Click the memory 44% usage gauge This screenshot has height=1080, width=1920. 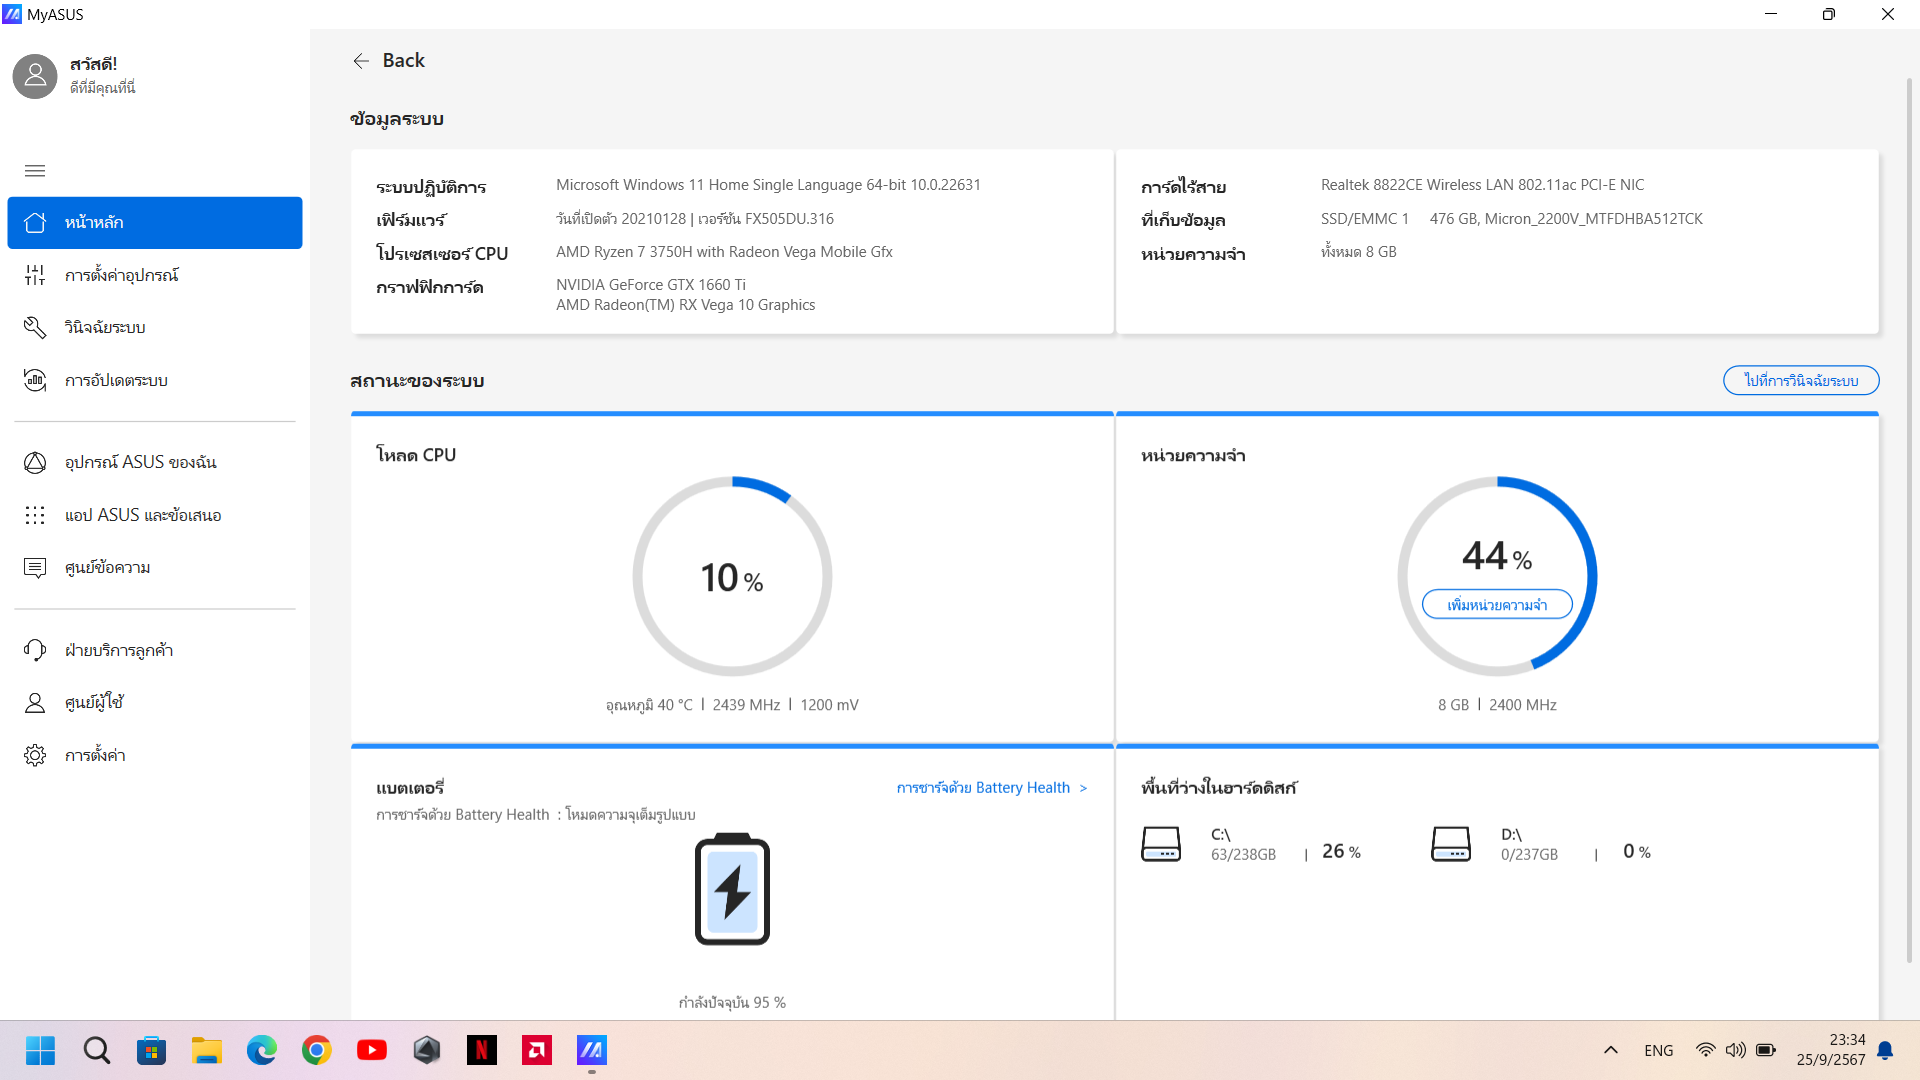tap(1497, 576)
